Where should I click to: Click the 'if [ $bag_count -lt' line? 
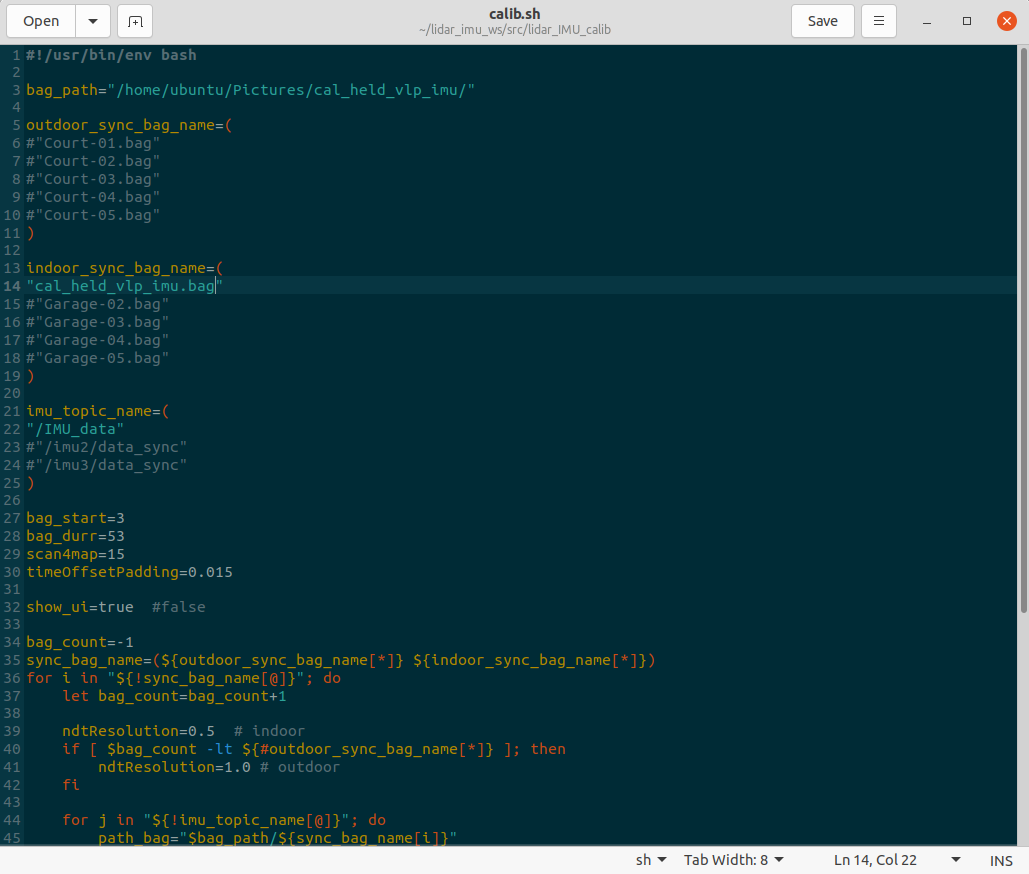click(314, 749)
